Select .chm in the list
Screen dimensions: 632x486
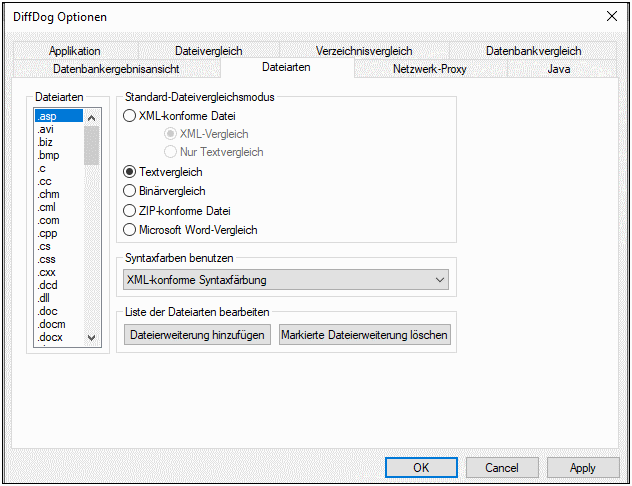(59, 194)
